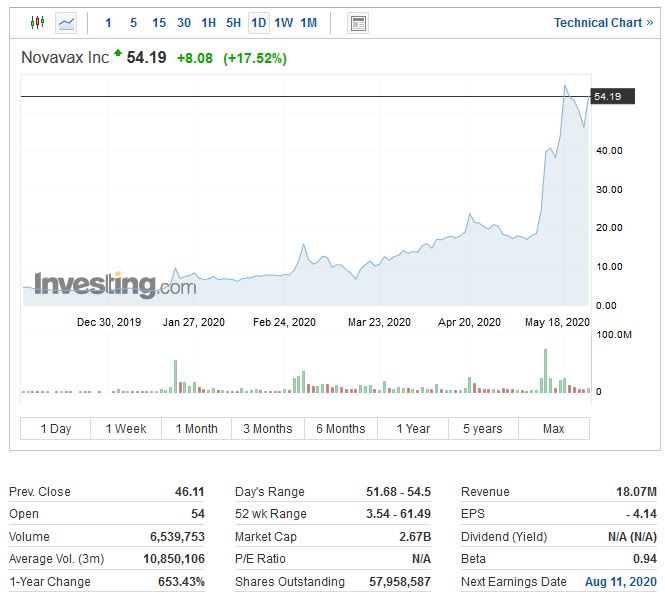Screen dimensions: 665x603
Task: Click the 20.00 price axis label
Action: click(609, 228)
